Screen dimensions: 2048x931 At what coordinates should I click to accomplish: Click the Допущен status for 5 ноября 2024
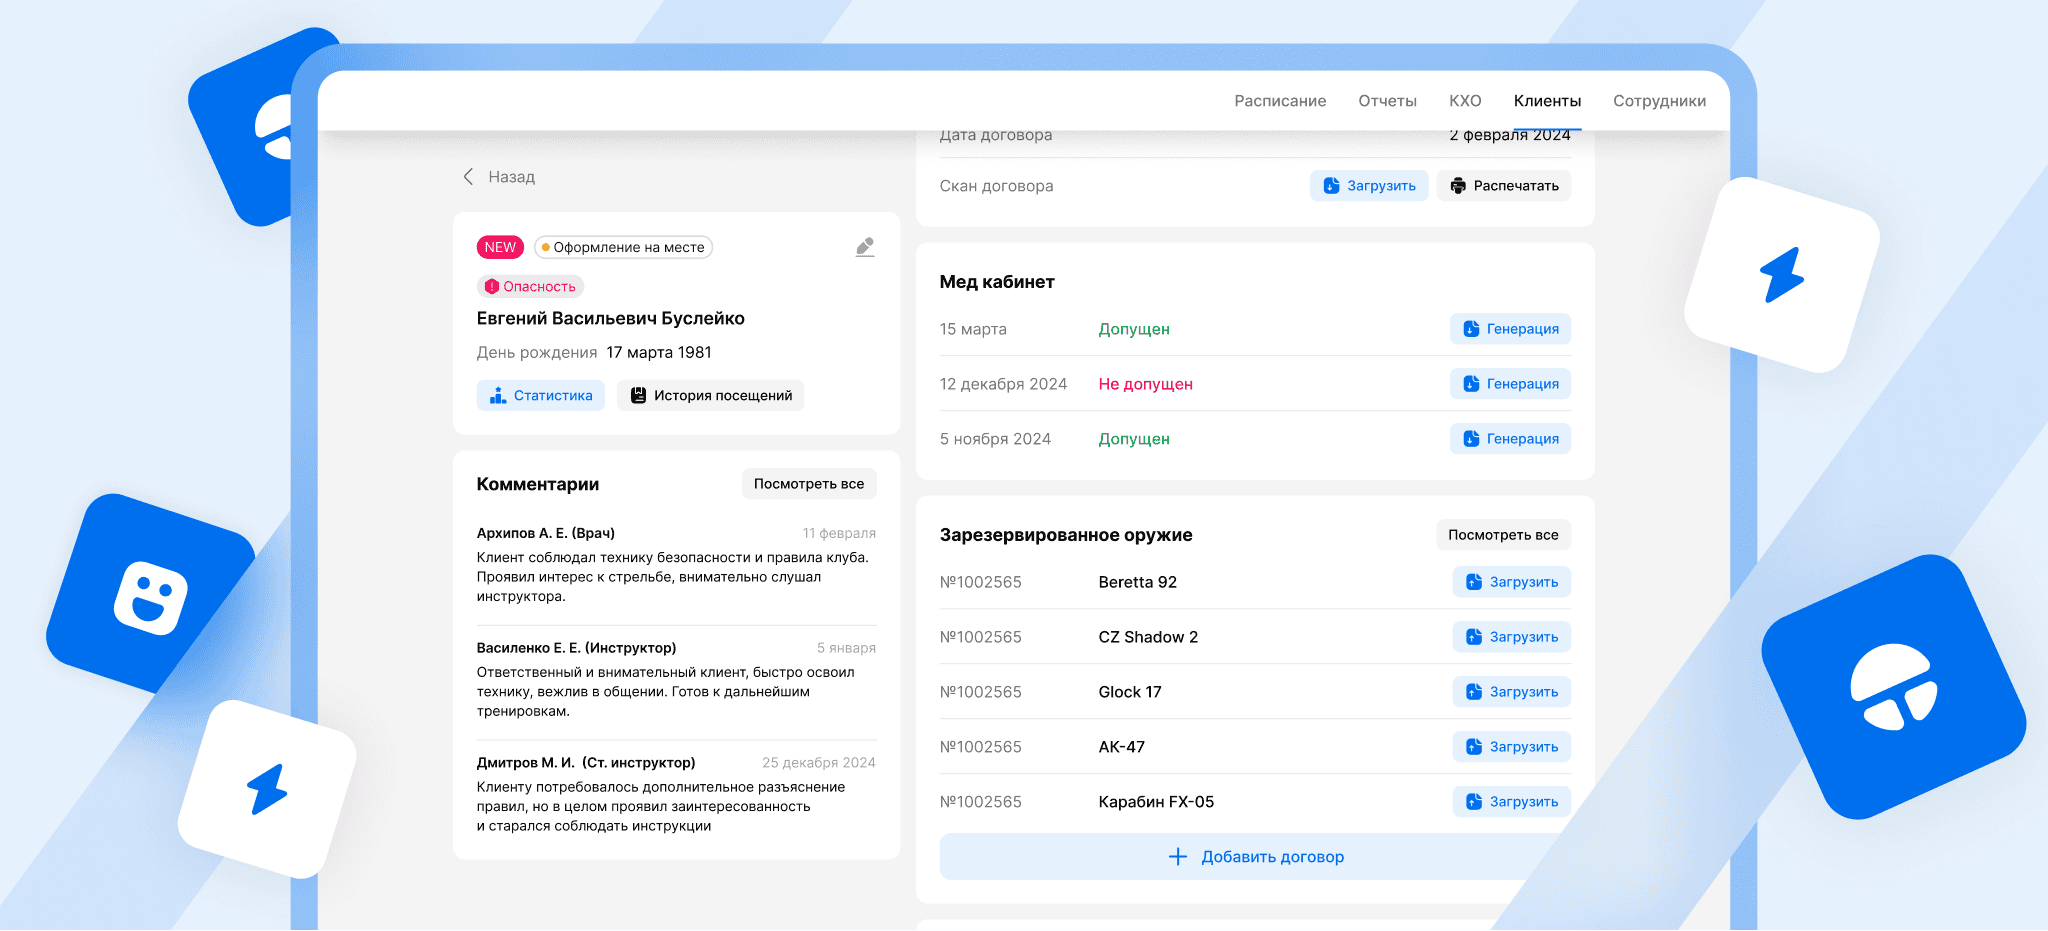[x=1134, y=440]
